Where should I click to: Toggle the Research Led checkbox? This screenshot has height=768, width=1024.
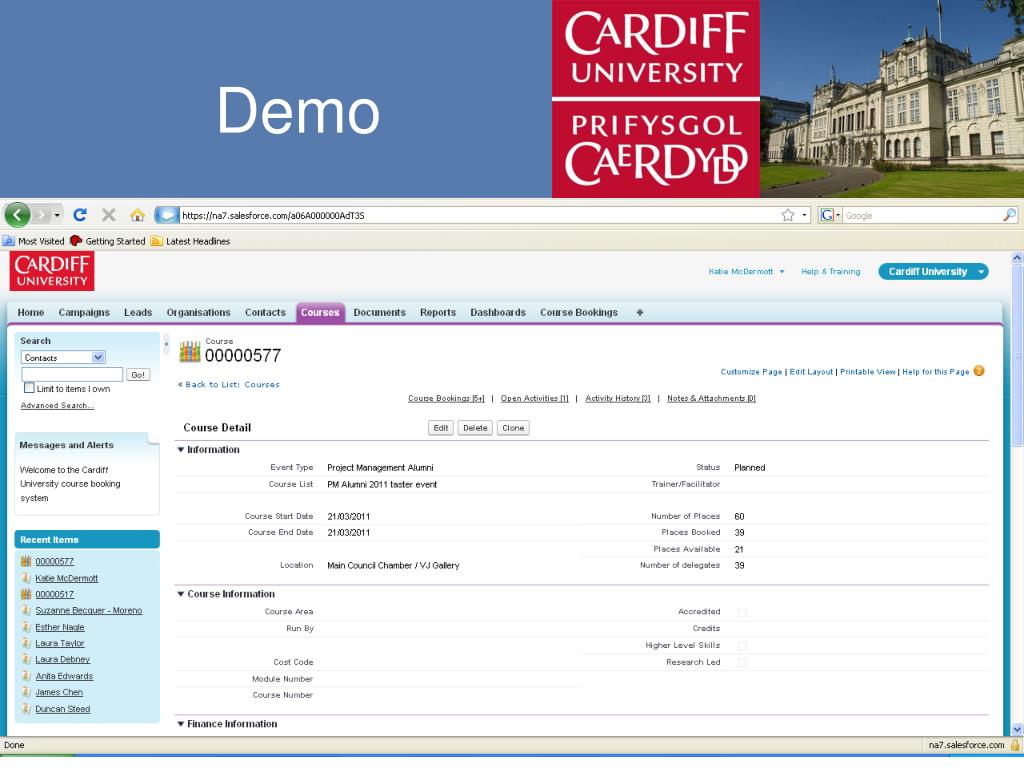742,662
